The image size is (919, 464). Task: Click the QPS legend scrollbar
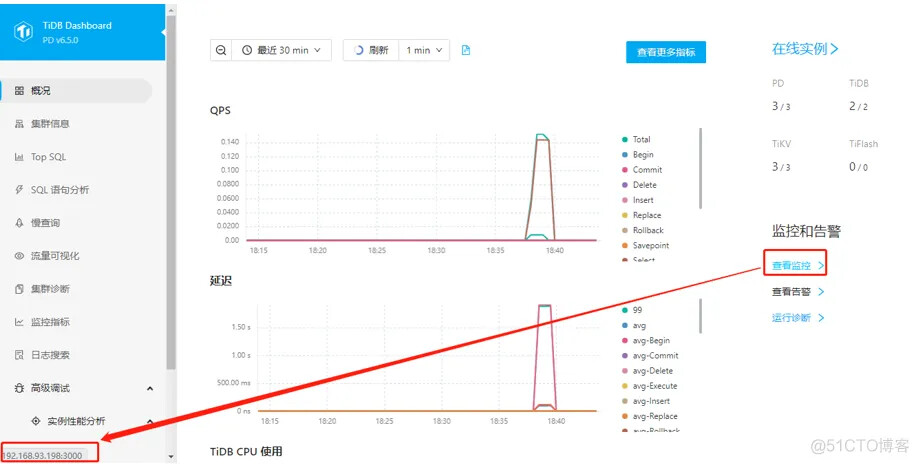pos(700,169)
